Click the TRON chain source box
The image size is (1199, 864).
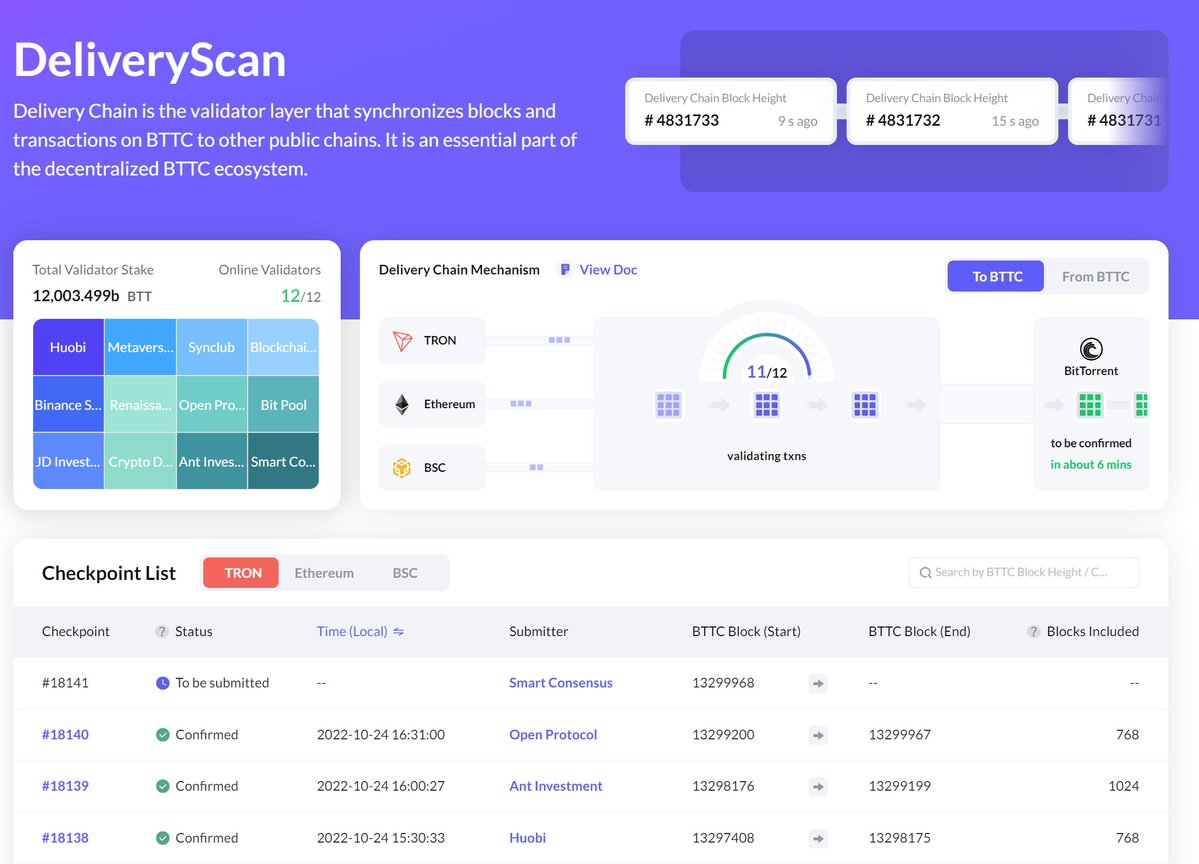[x=431, y=340]
